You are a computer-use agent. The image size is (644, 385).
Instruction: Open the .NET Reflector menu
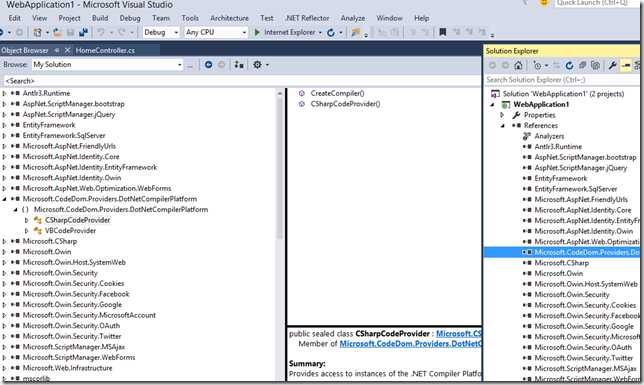[307, 18]
